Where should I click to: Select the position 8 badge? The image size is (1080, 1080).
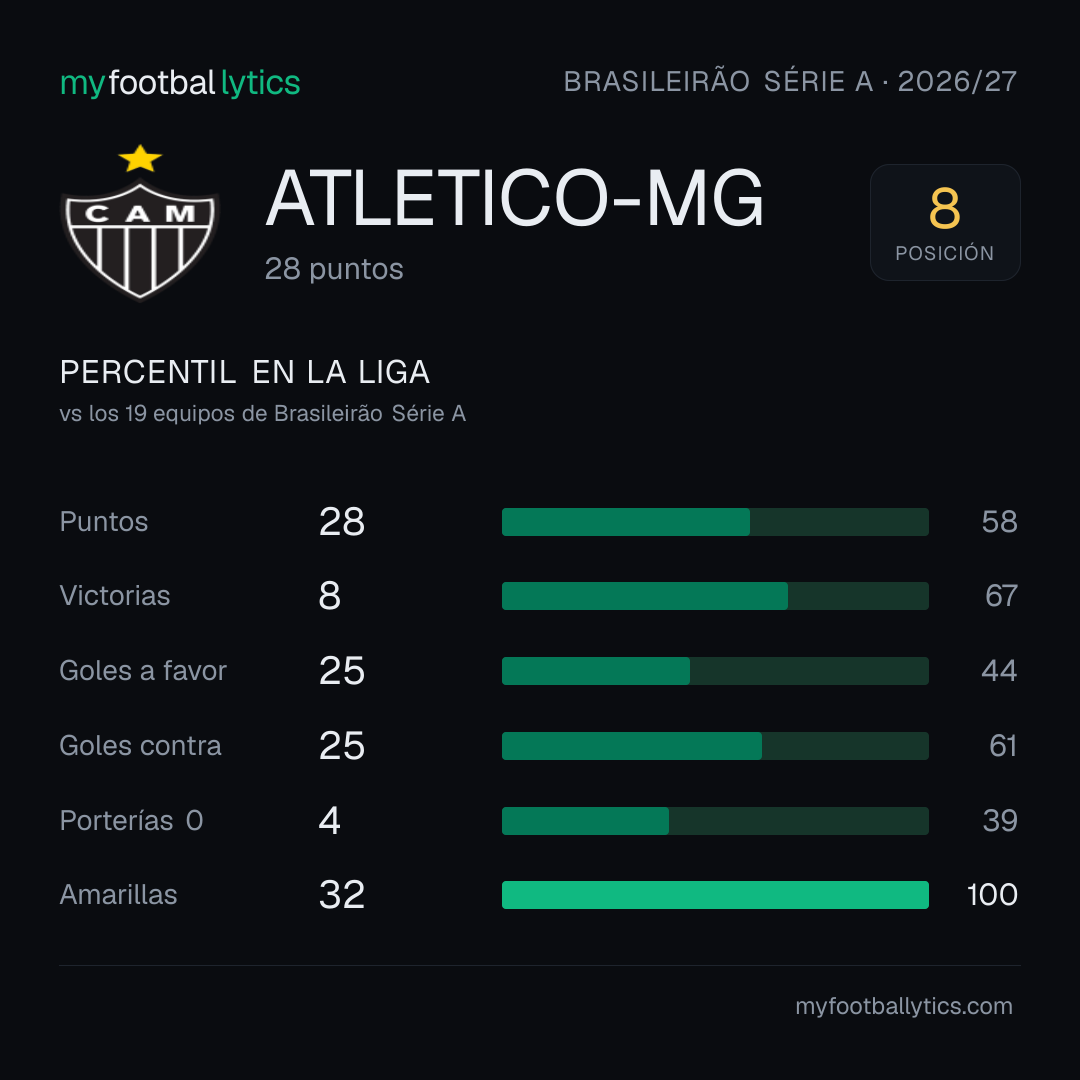pos(945,222)
